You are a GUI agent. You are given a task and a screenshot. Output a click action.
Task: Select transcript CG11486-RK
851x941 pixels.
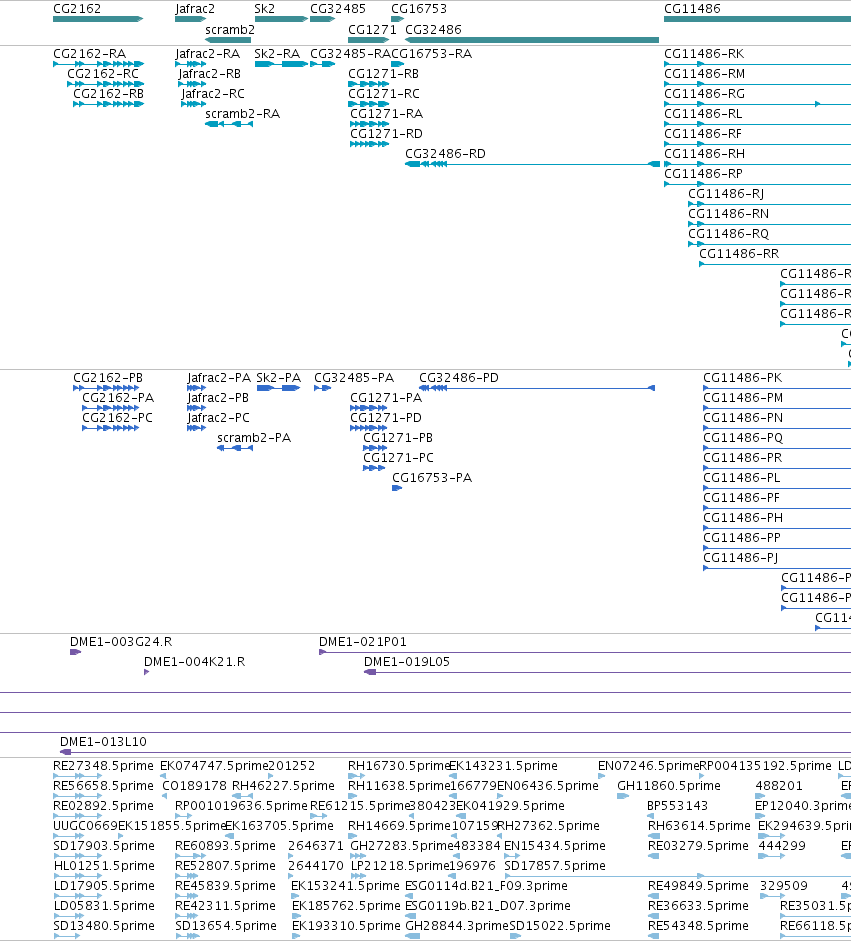point(757,64)
